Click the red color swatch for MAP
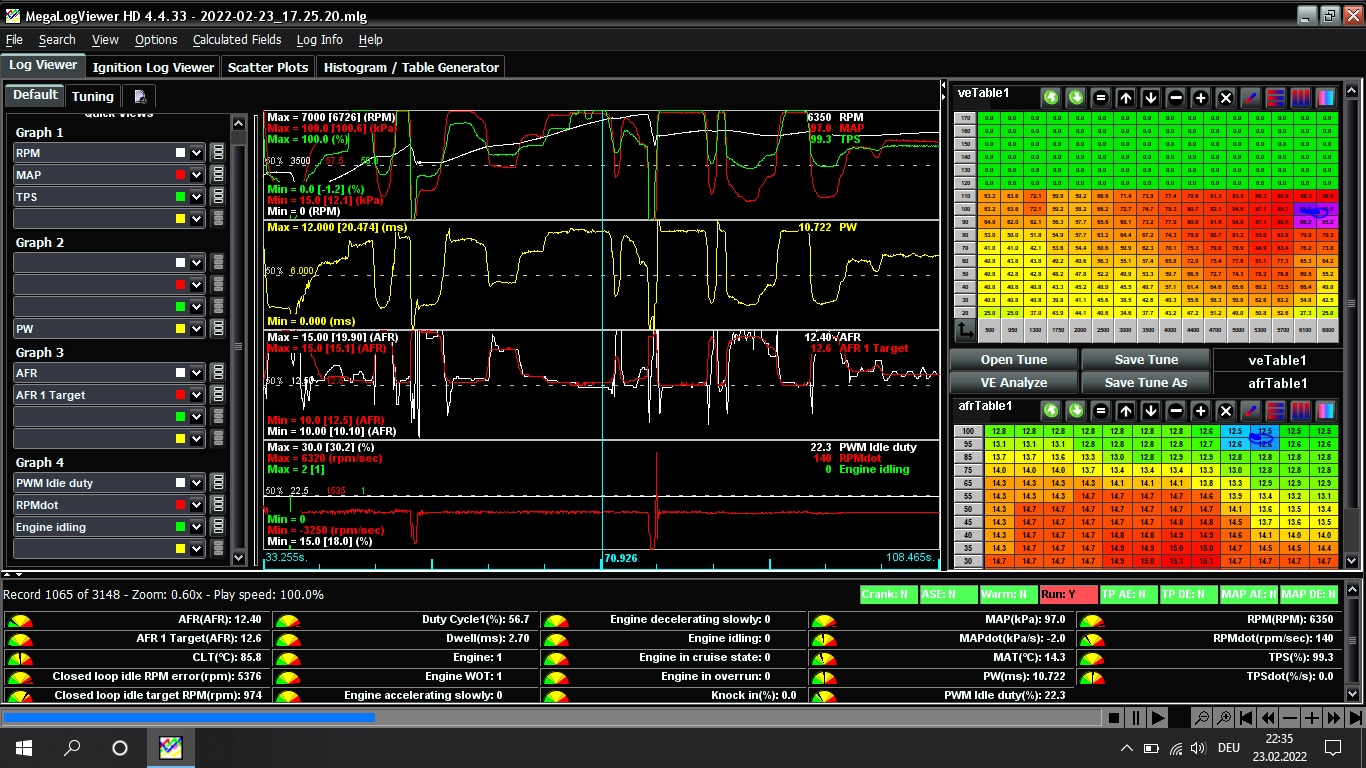Viewport: 1366px width, 768px height. coord(181,175)
